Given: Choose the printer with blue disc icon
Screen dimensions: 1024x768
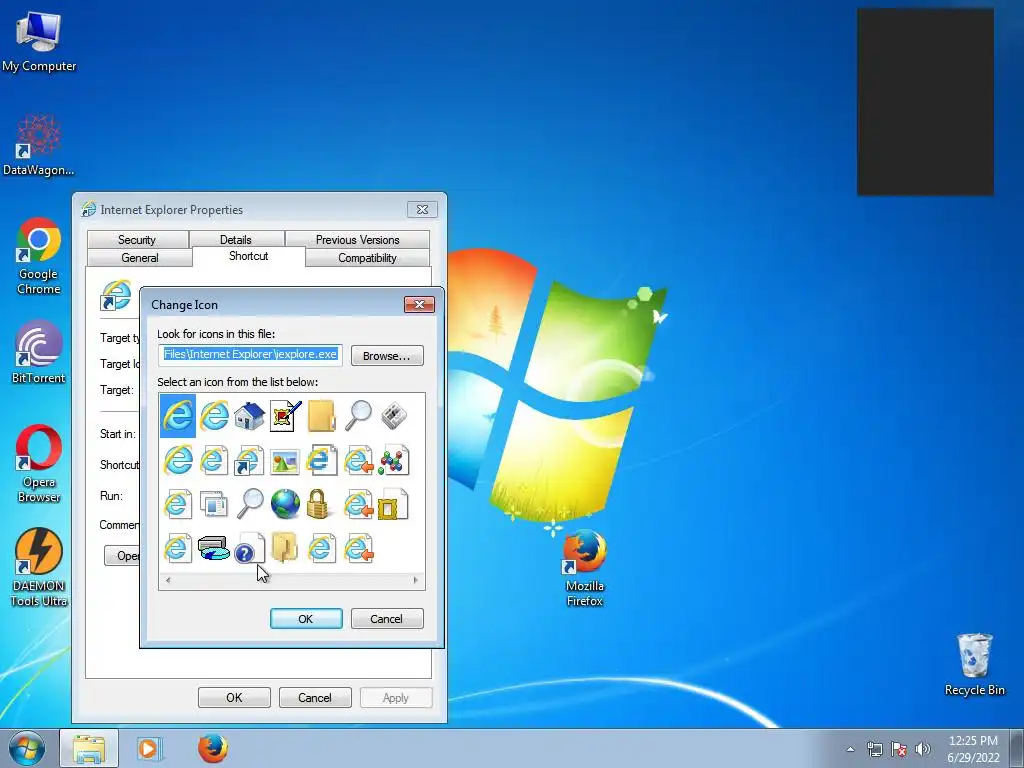Looking at the screenshot, I should [x=214, y=549].
